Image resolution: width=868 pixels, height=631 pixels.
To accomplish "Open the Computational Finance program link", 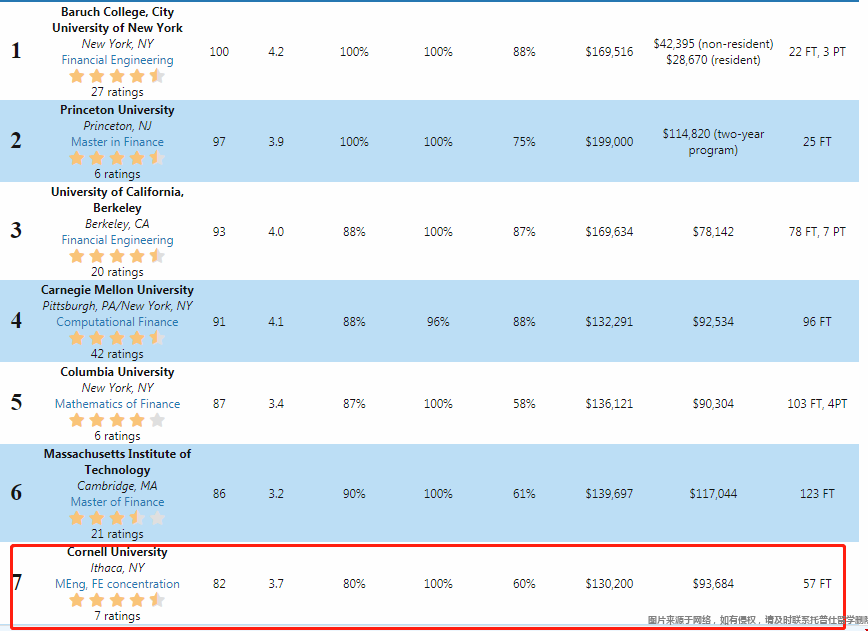I will click(x=117, y=322).
